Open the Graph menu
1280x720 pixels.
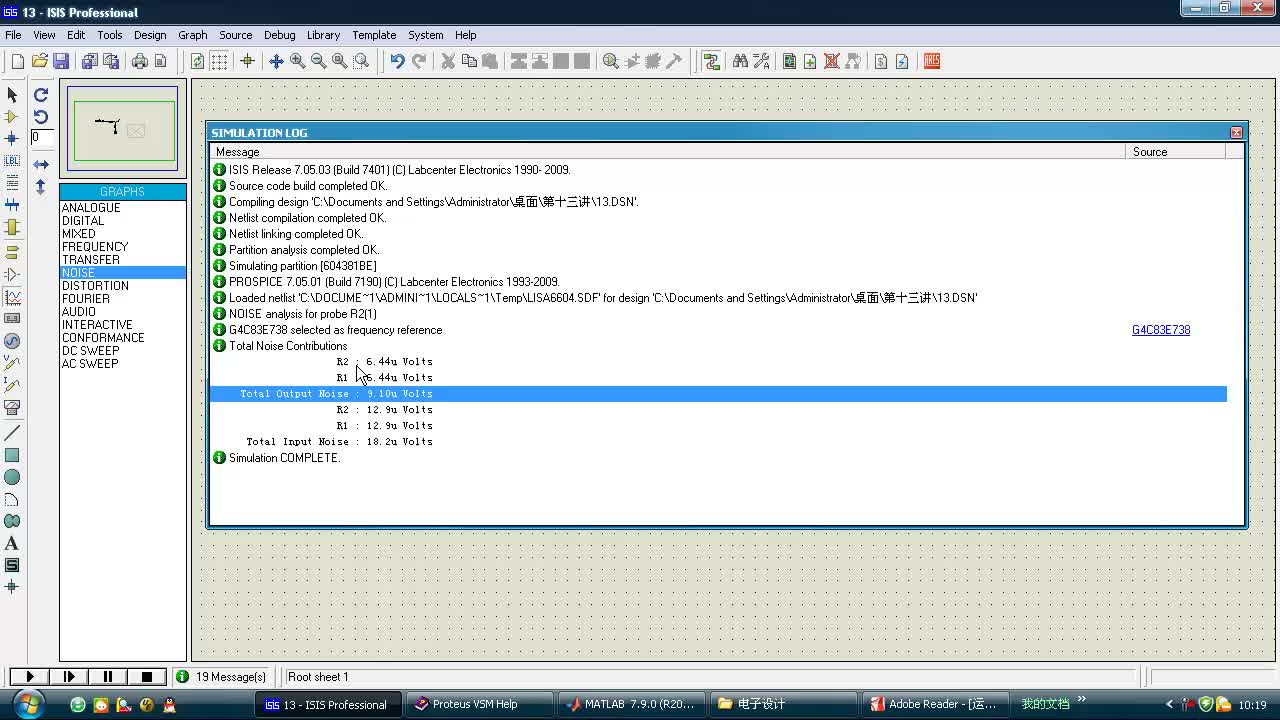tap(193, 35)
